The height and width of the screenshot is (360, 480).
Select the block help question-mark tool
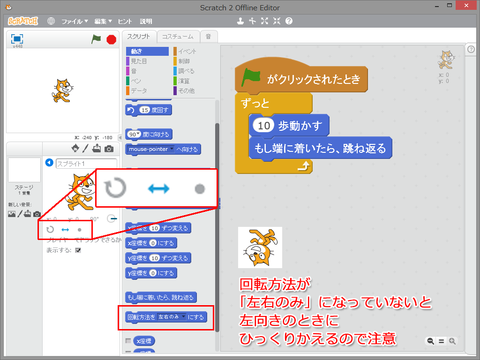coord(289,21)
